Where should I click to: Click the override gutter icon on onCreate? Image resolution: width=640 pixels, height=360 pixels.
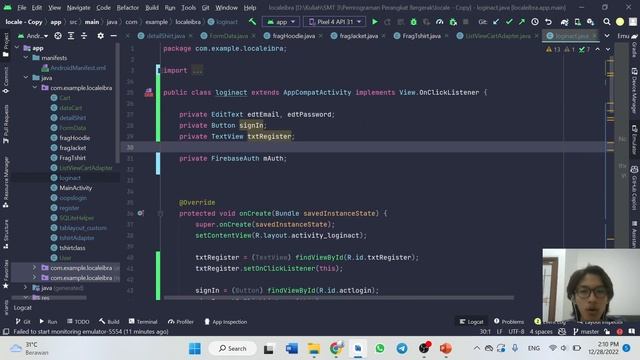[140, 213]
